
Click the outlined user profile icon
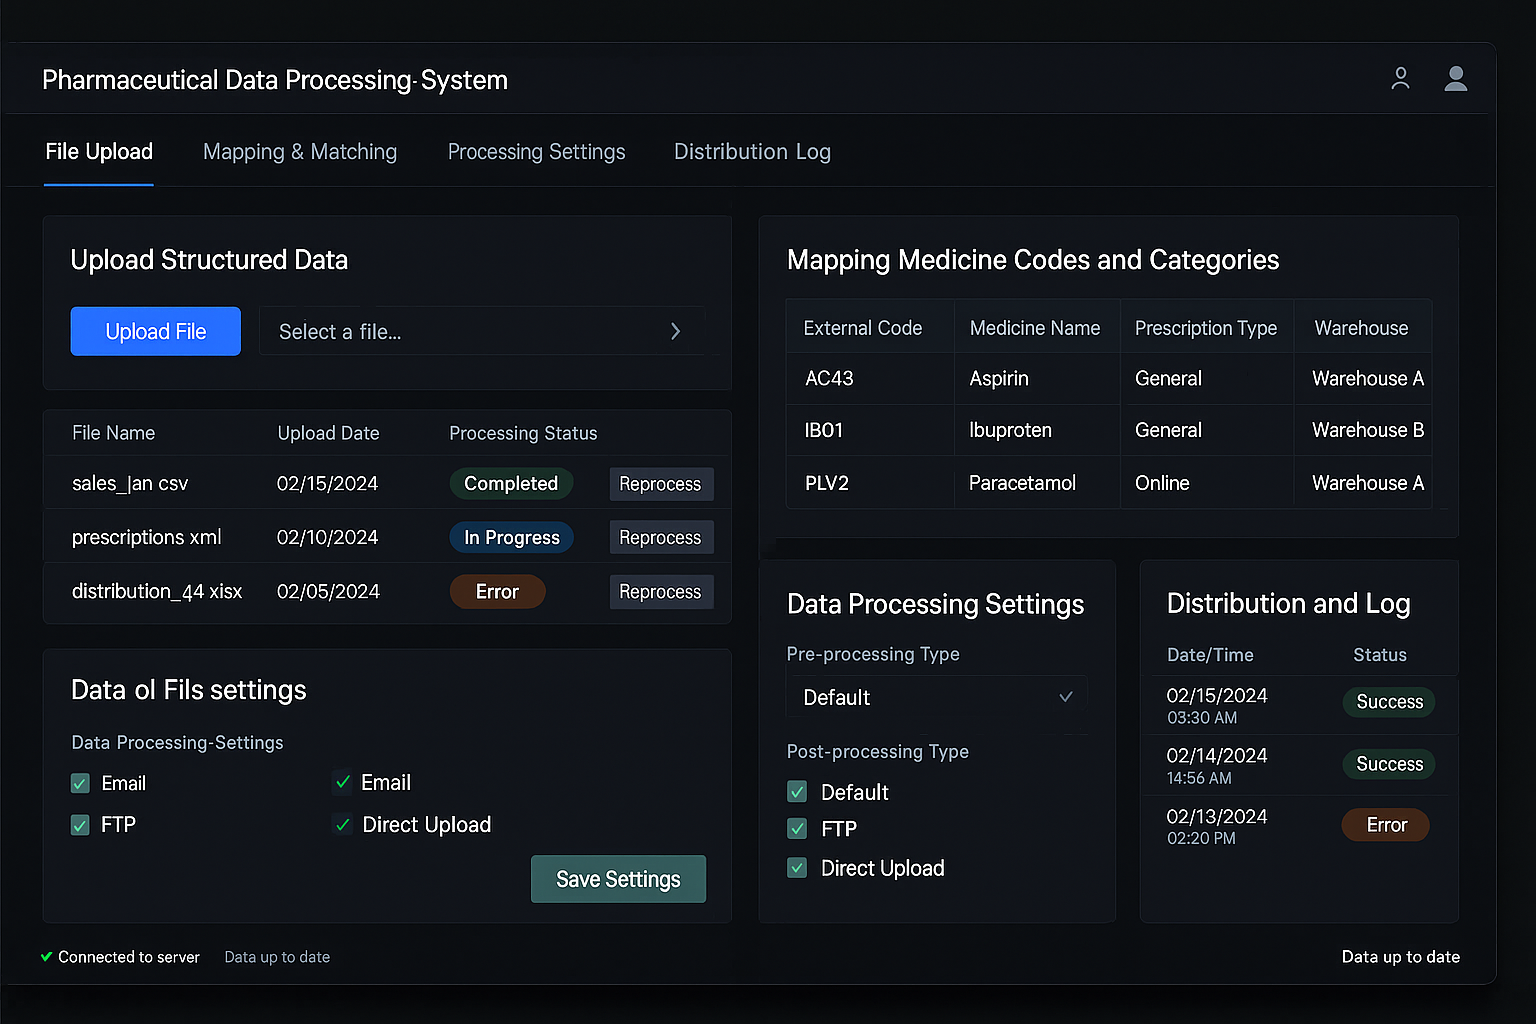click(x=1400, y=79)
